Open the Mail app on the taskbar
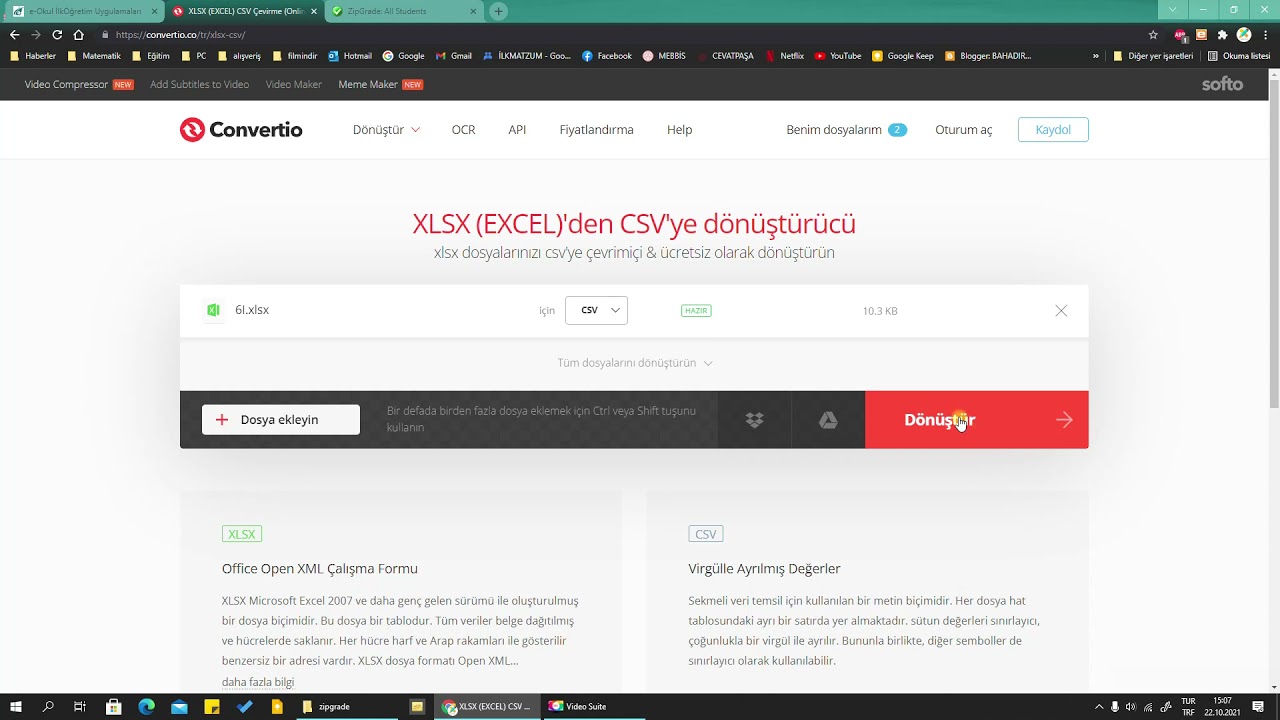 pyautogui.click(x=179, y=706)
